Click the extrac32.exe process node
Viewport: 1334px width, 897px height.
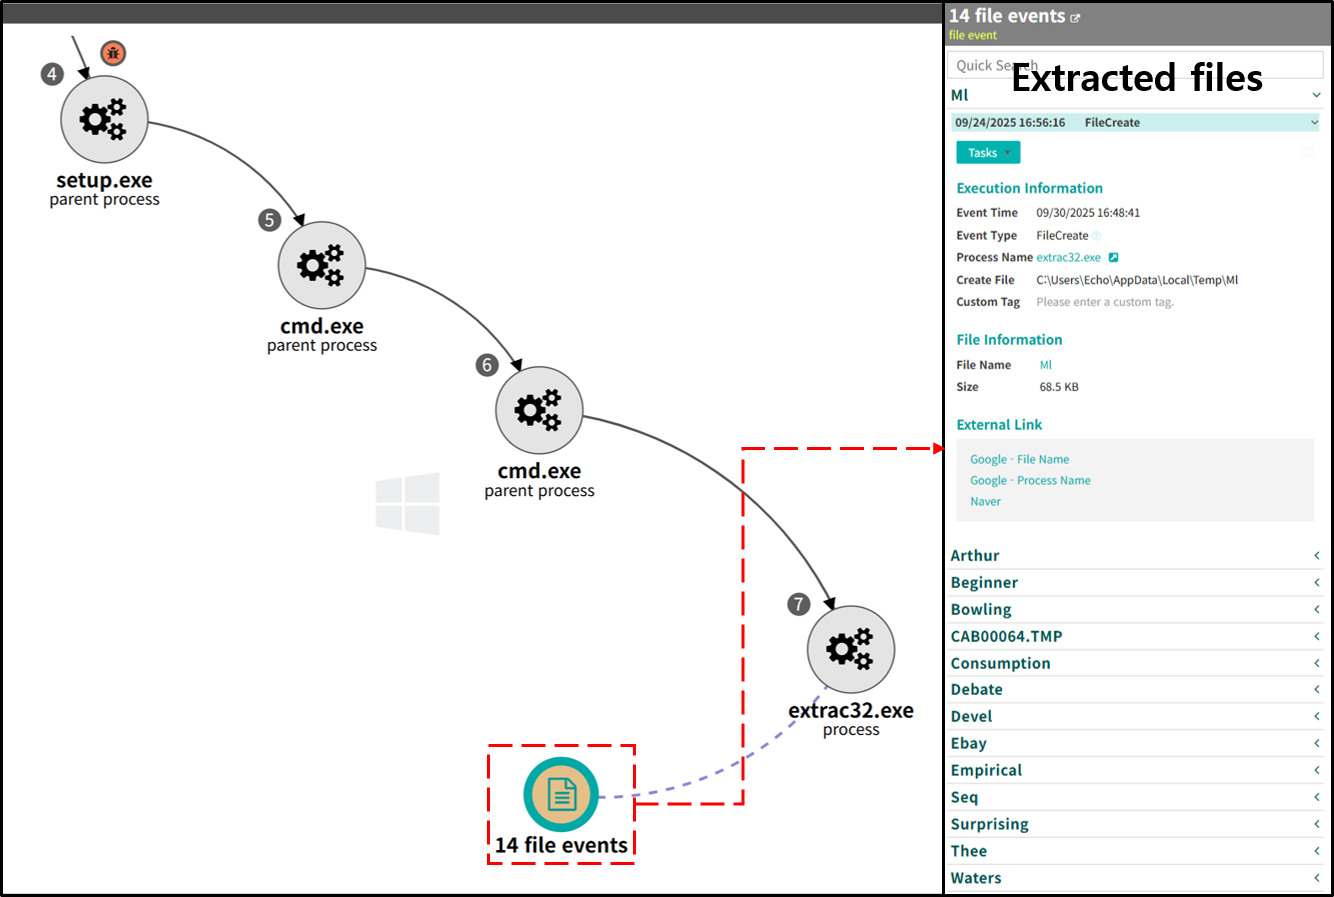(x=850, y=650)
